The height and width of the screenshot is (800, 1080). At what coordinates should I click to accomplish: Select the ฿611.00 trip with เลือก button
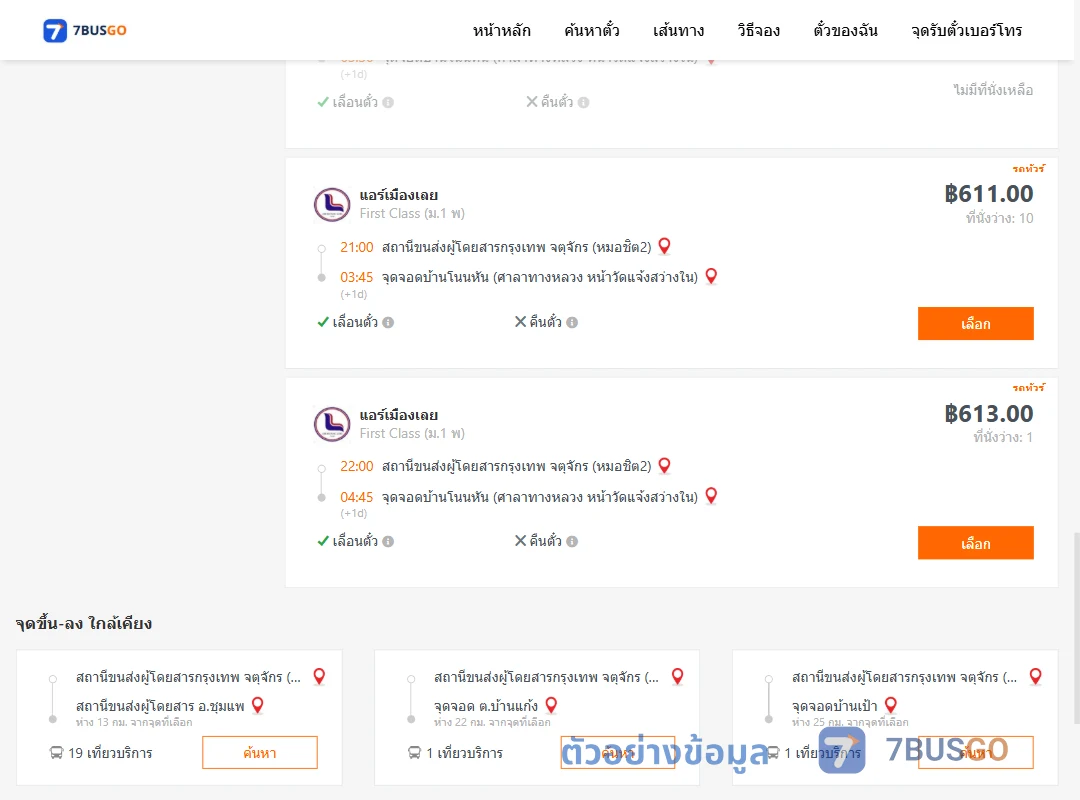(975, 324)
